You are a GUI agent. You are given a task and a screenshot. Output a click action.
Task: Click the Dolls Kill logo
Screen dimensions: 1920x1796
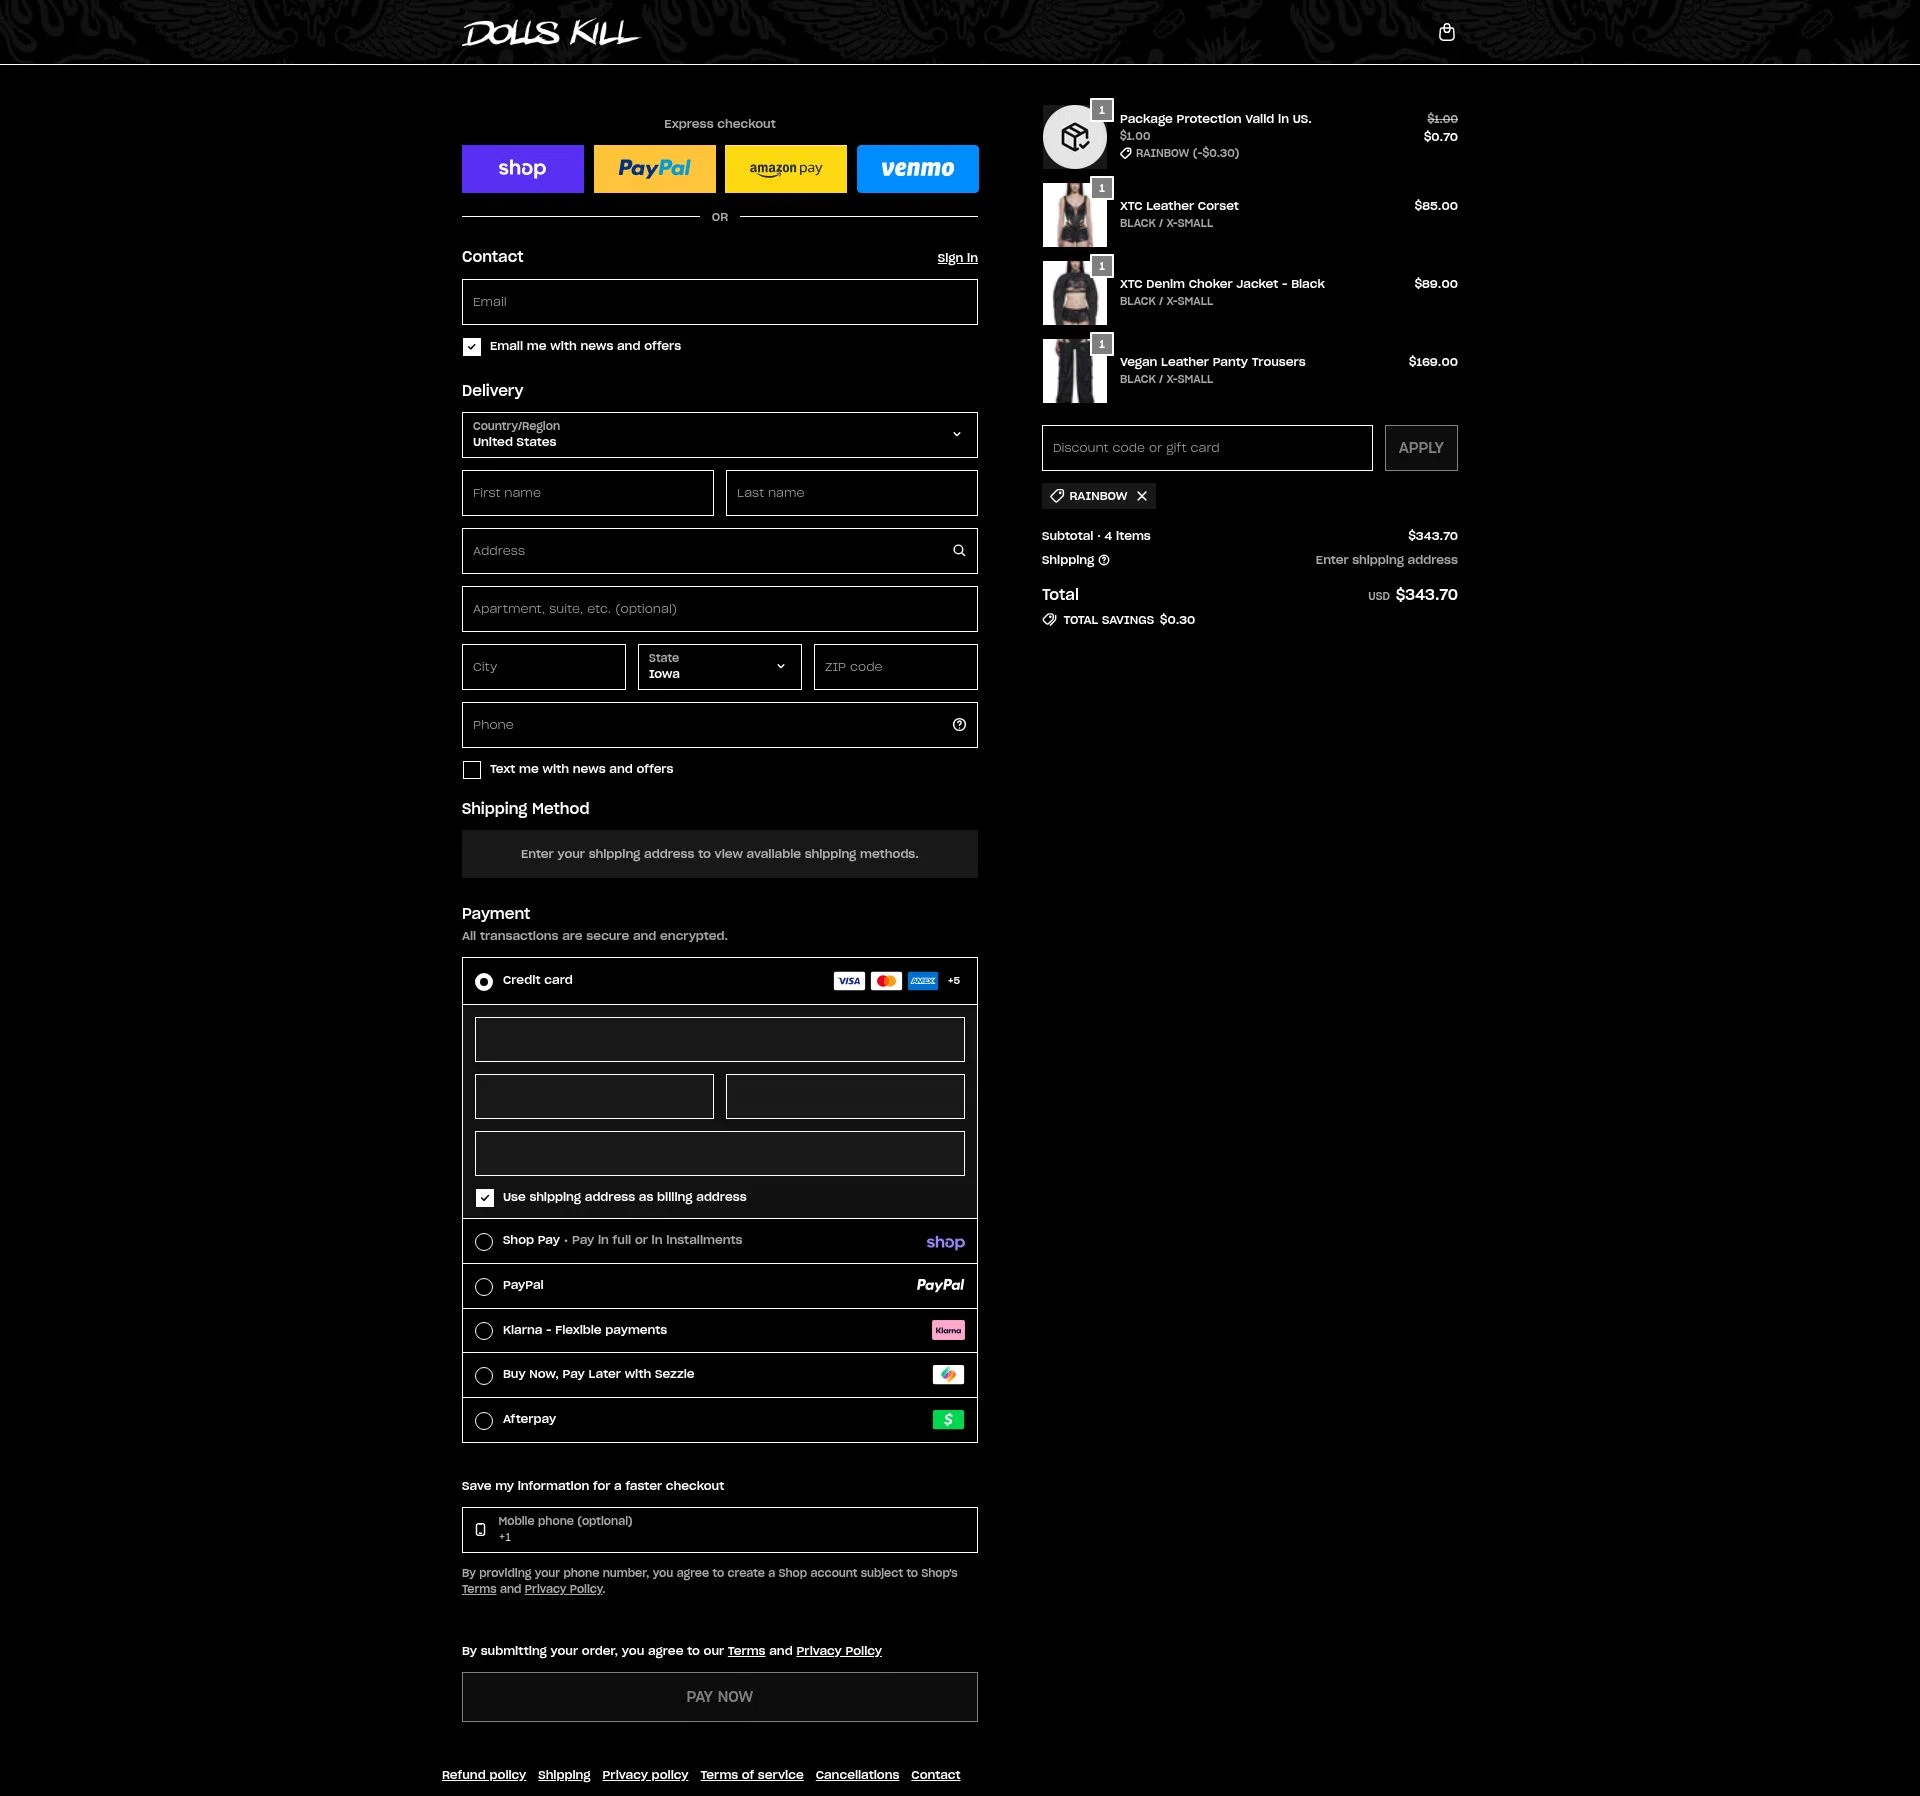[x=550, y=33]
